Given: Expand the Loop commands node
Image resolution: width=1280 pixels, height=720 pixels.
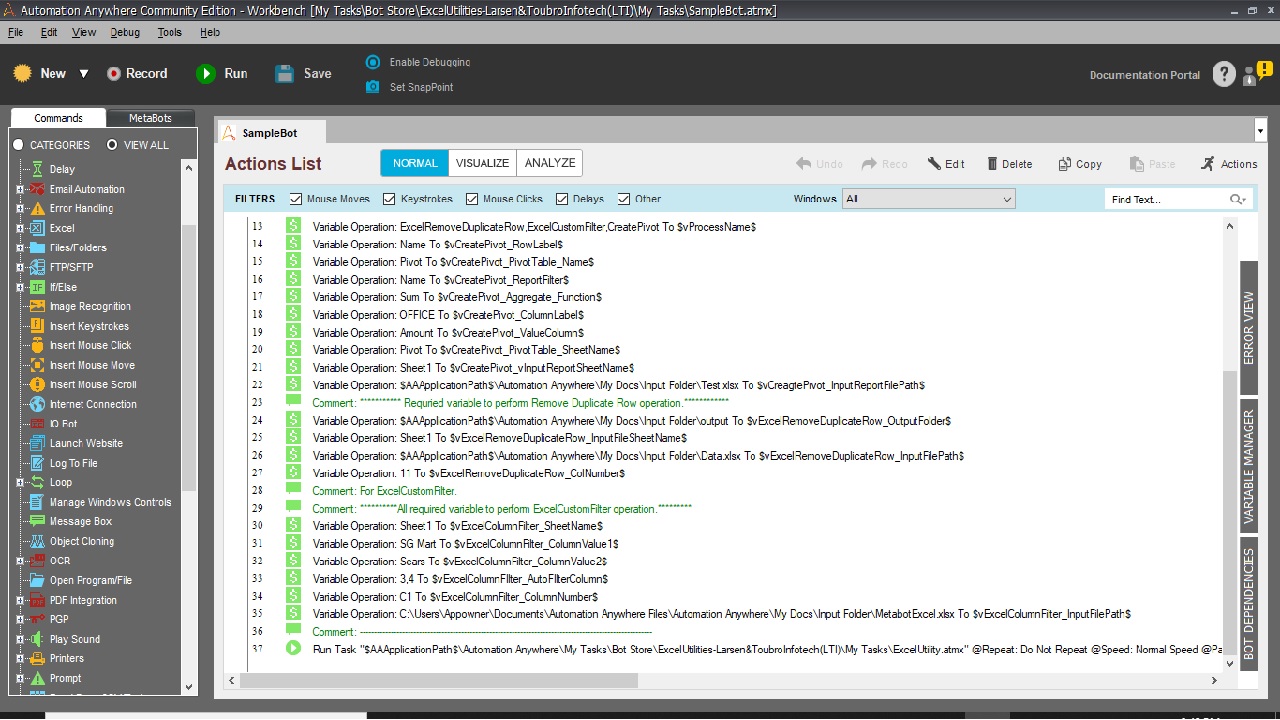Looking at the screenshot, I should pyautogui.click(x=20, y=482).
